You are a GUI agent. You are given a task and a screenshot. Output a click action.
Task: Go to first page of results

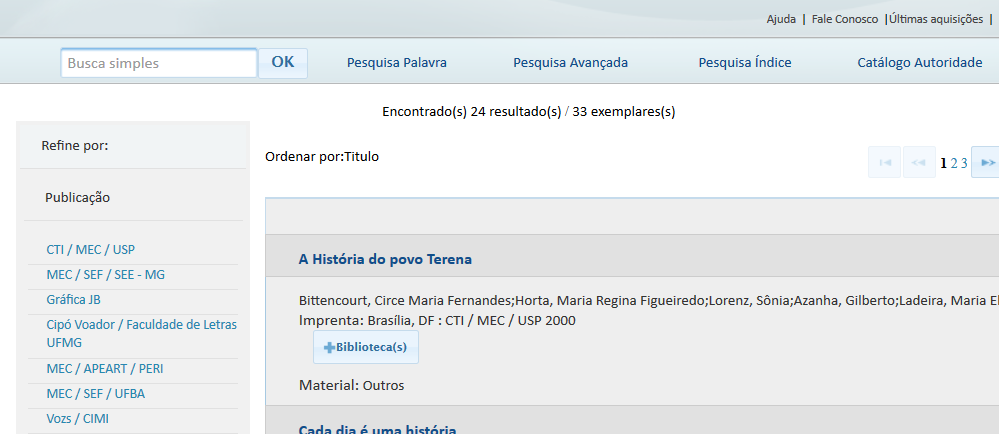point(885,162)
